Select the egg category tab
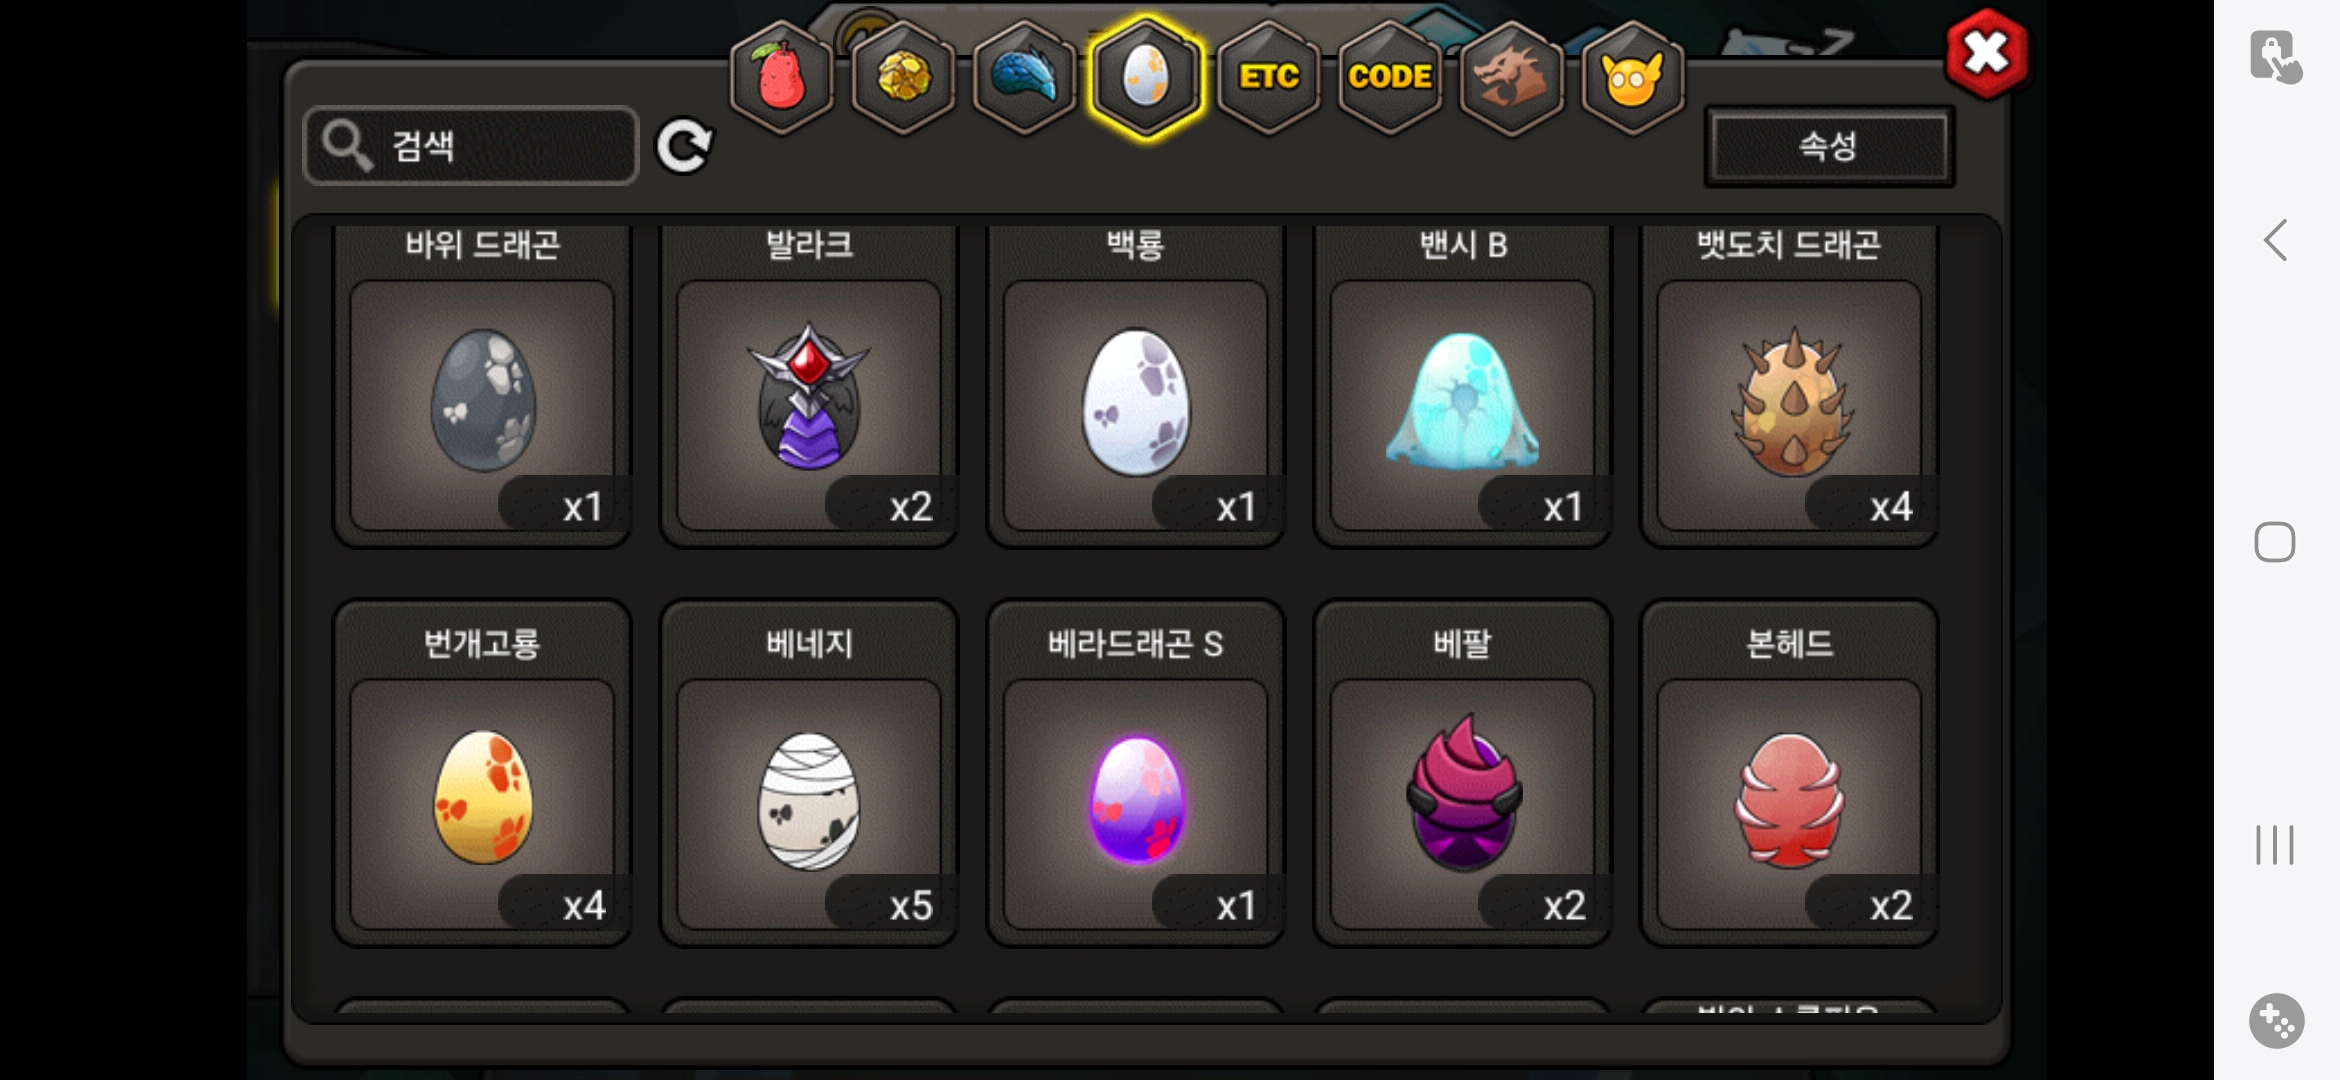The height and width of the screenshot is (1080, 2340). [1146, 77]
